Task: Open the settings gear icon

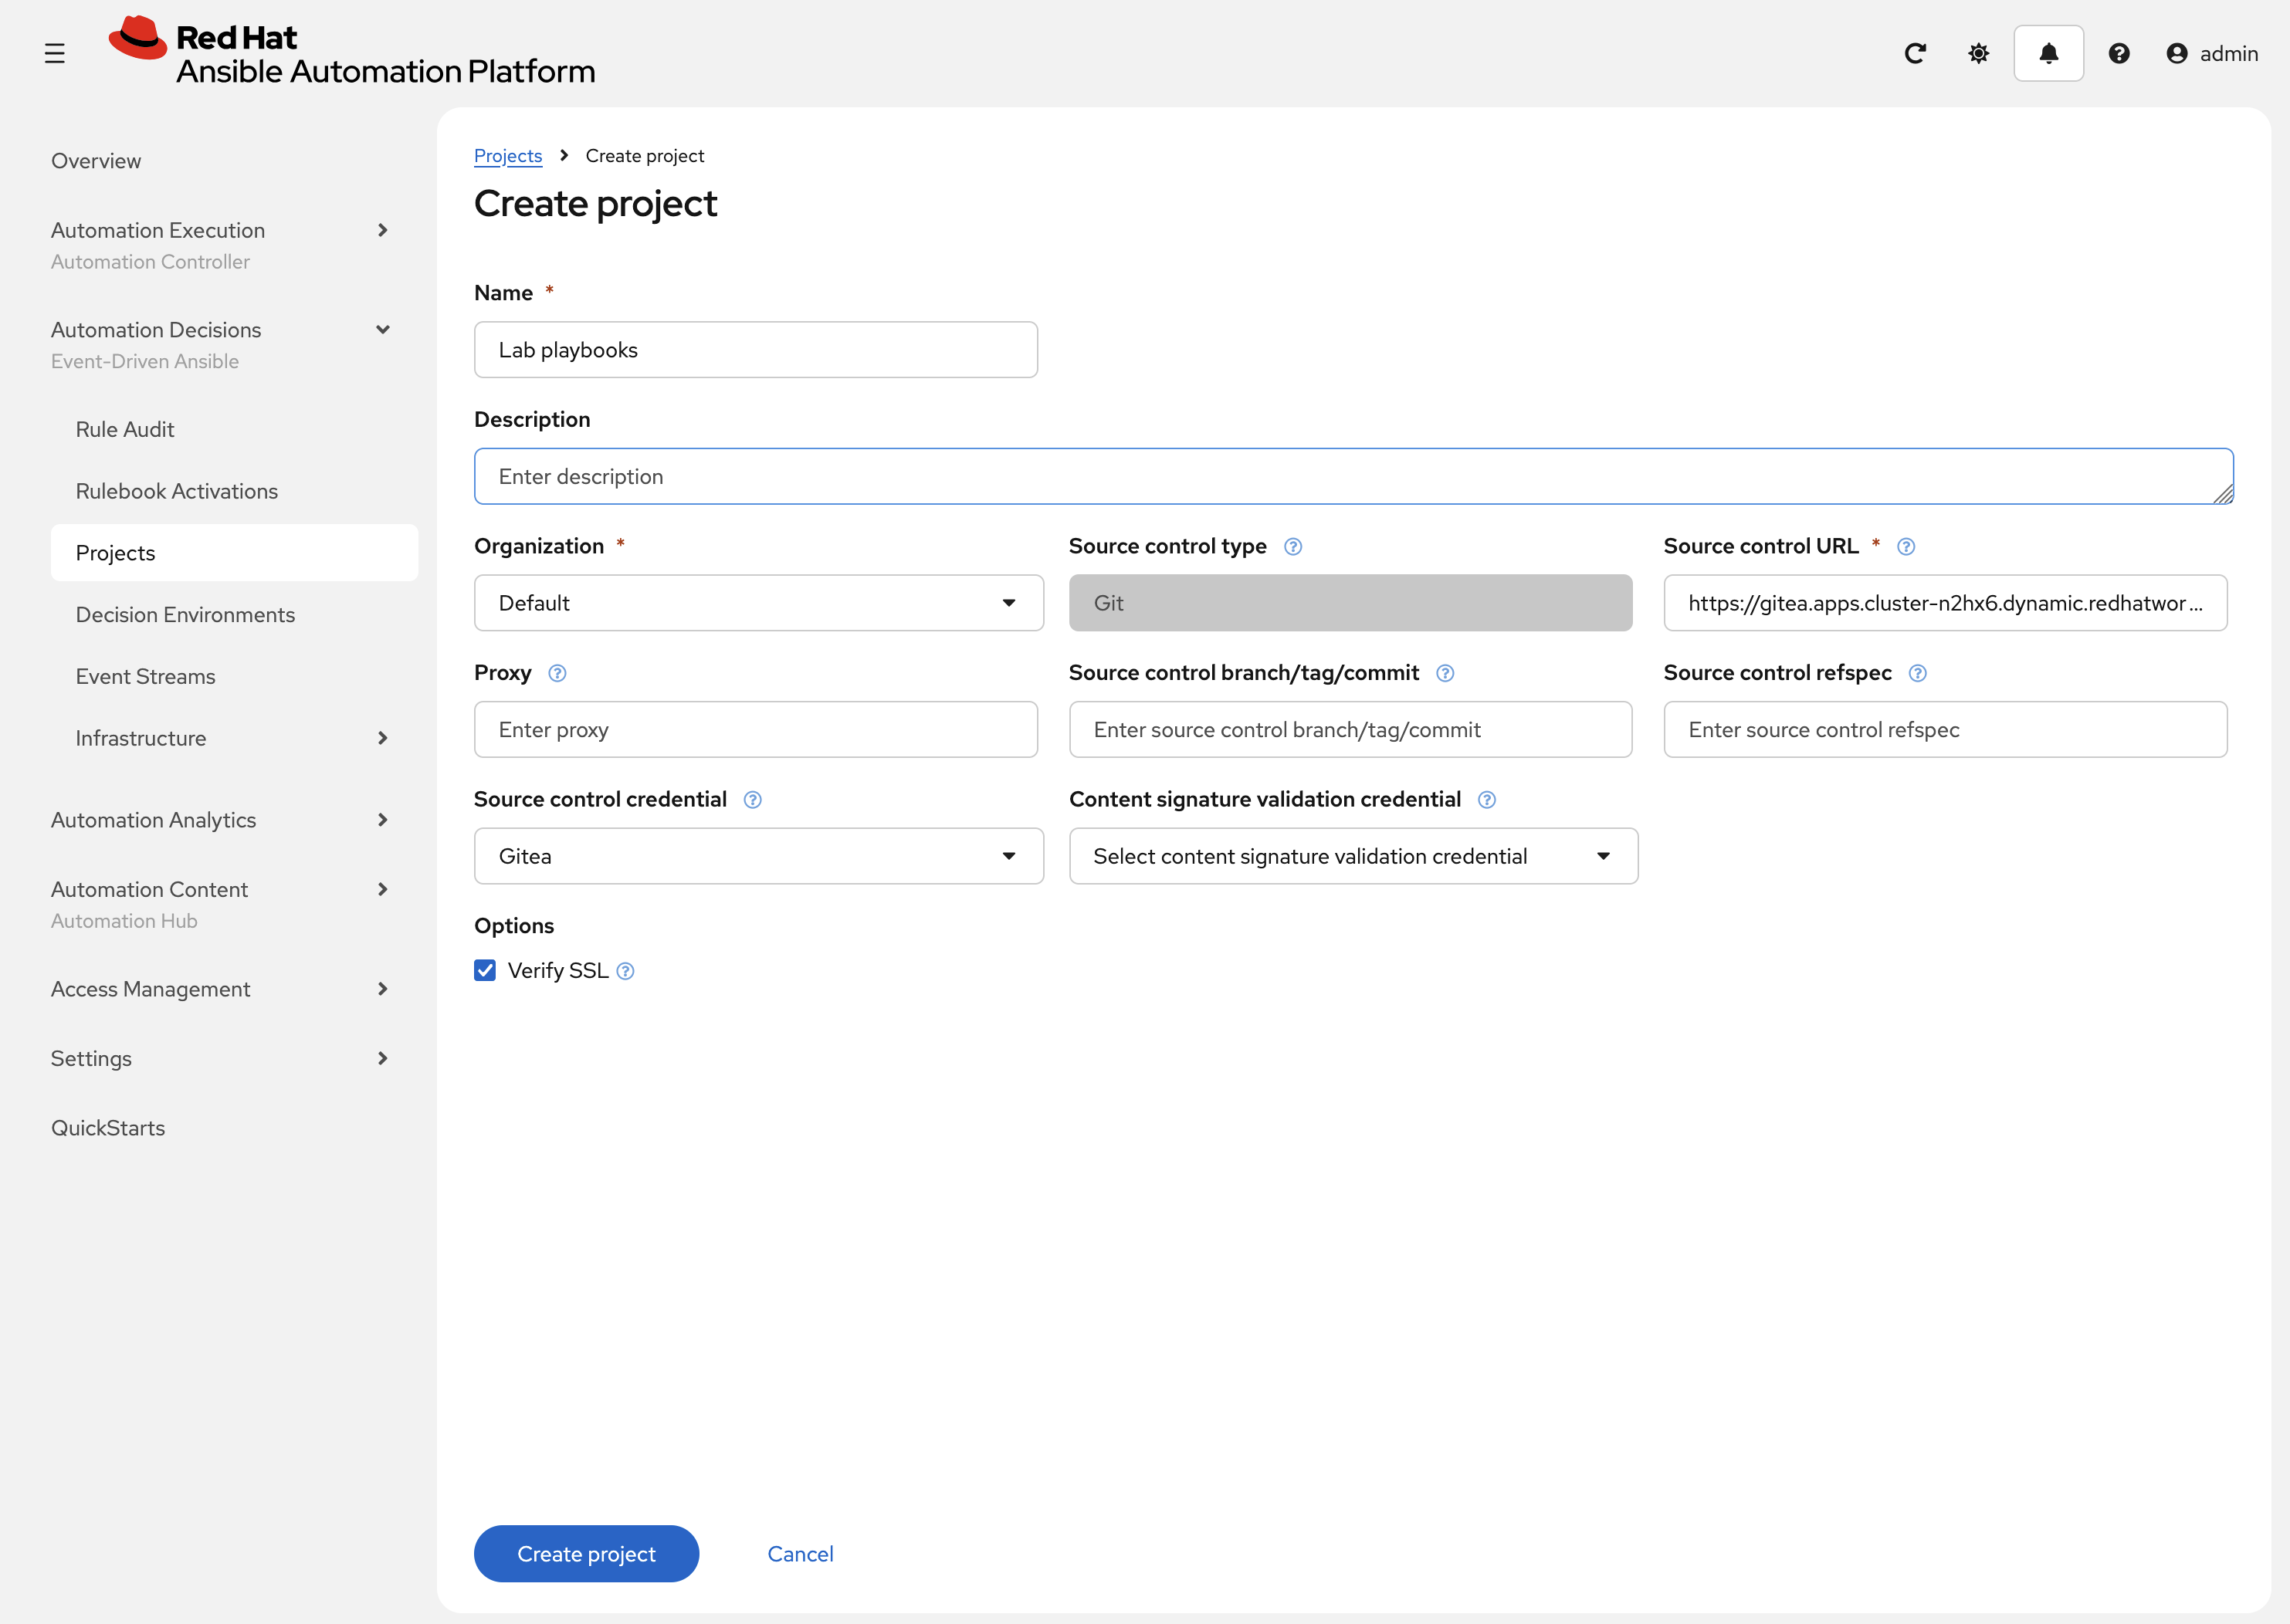Action: pyautogui.click(x=1977, y=53)
